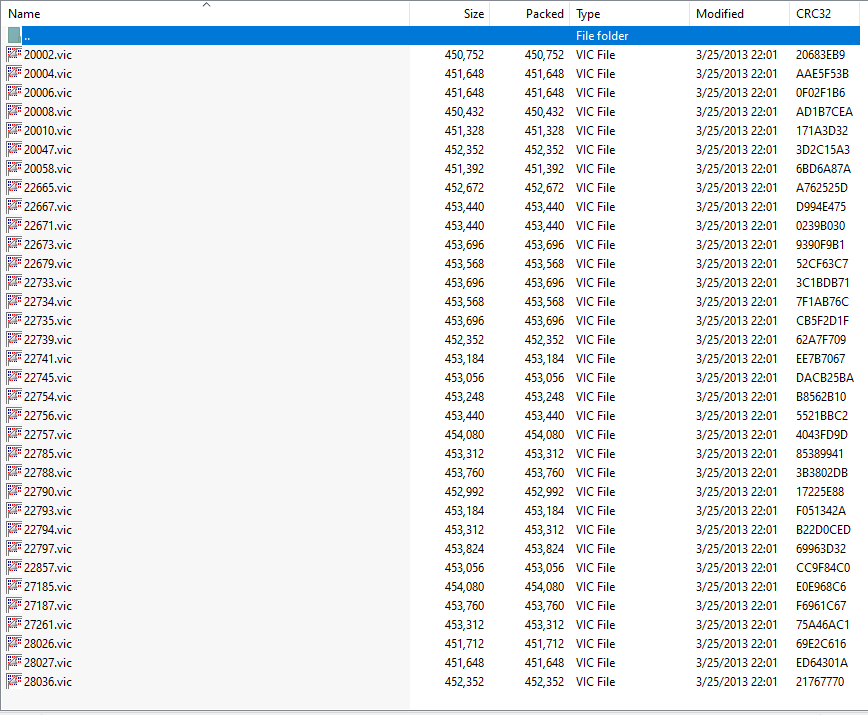Select file name 22797.vic
Image resolution: width=868 pixels, height=715 pixels.
(x=48, y=548)
